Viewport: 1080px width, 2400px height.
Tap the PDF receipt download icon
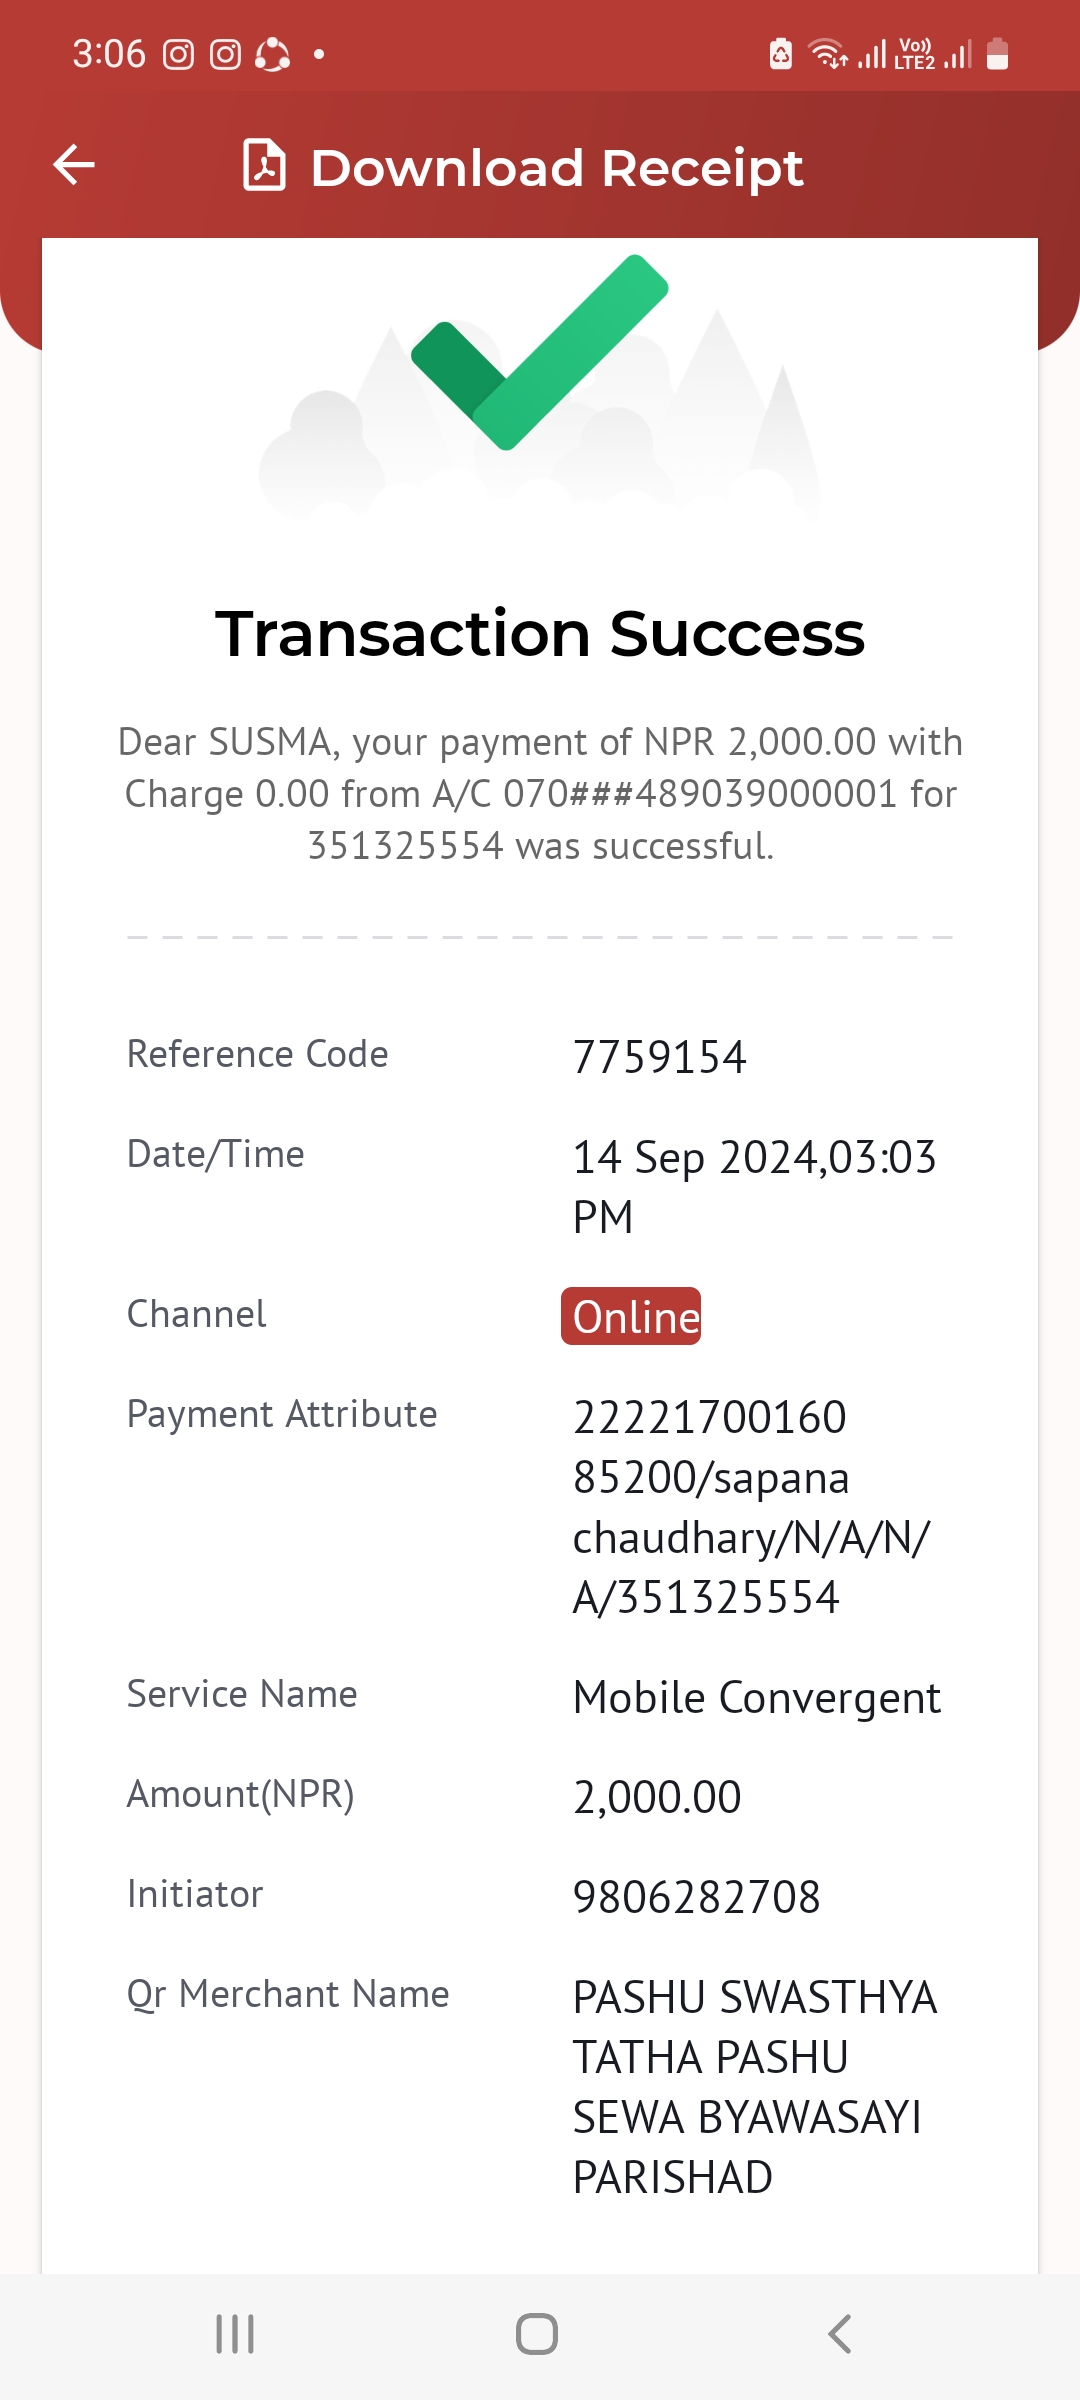click(x=264, y=165)
